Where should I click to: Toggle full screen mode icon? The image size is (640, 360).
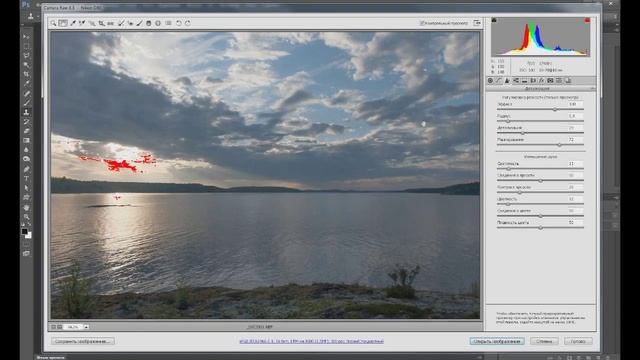pos(477,23)
